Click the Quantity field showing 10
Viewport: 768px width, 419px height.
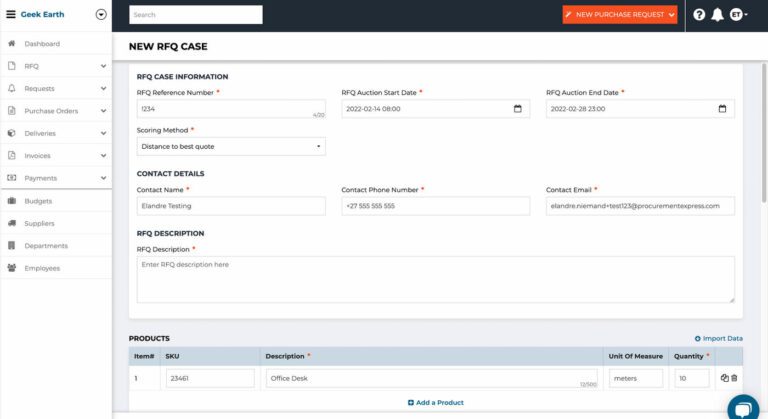[692, 378]
